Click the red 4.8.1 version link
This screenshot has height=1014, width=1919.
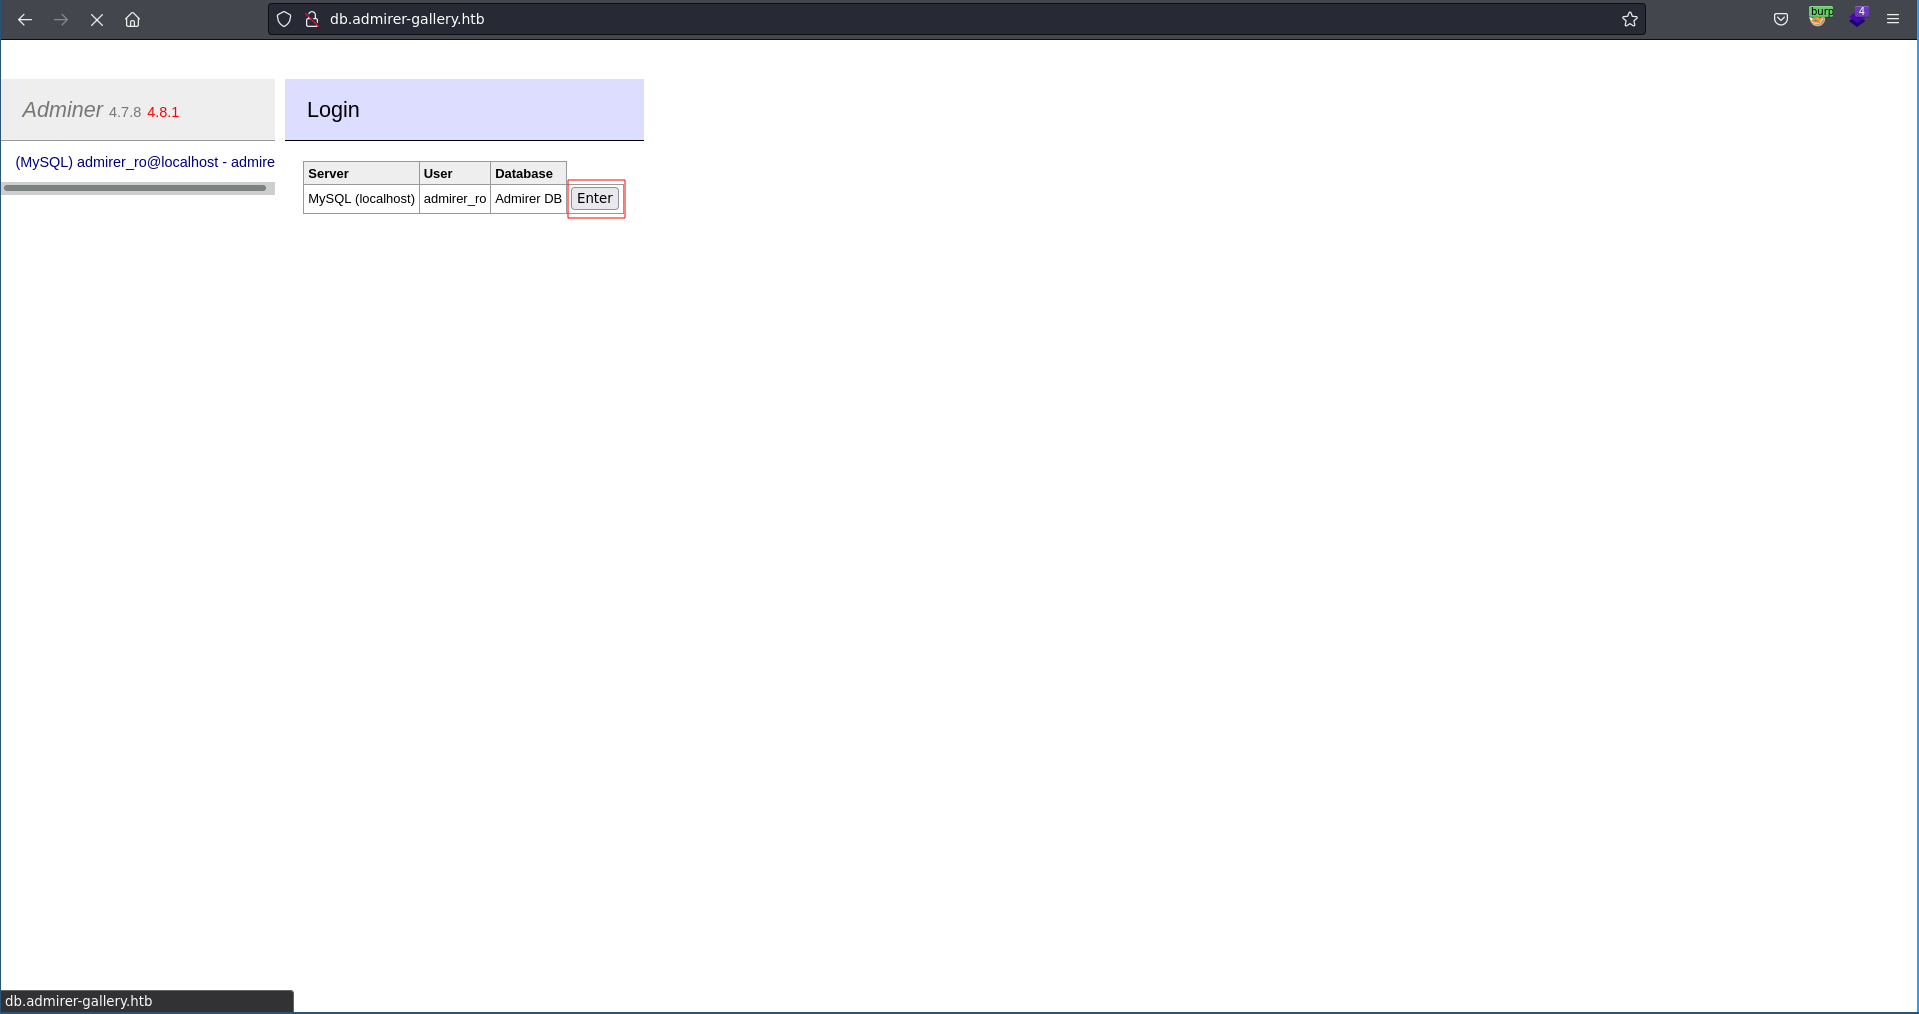point(163,112)
